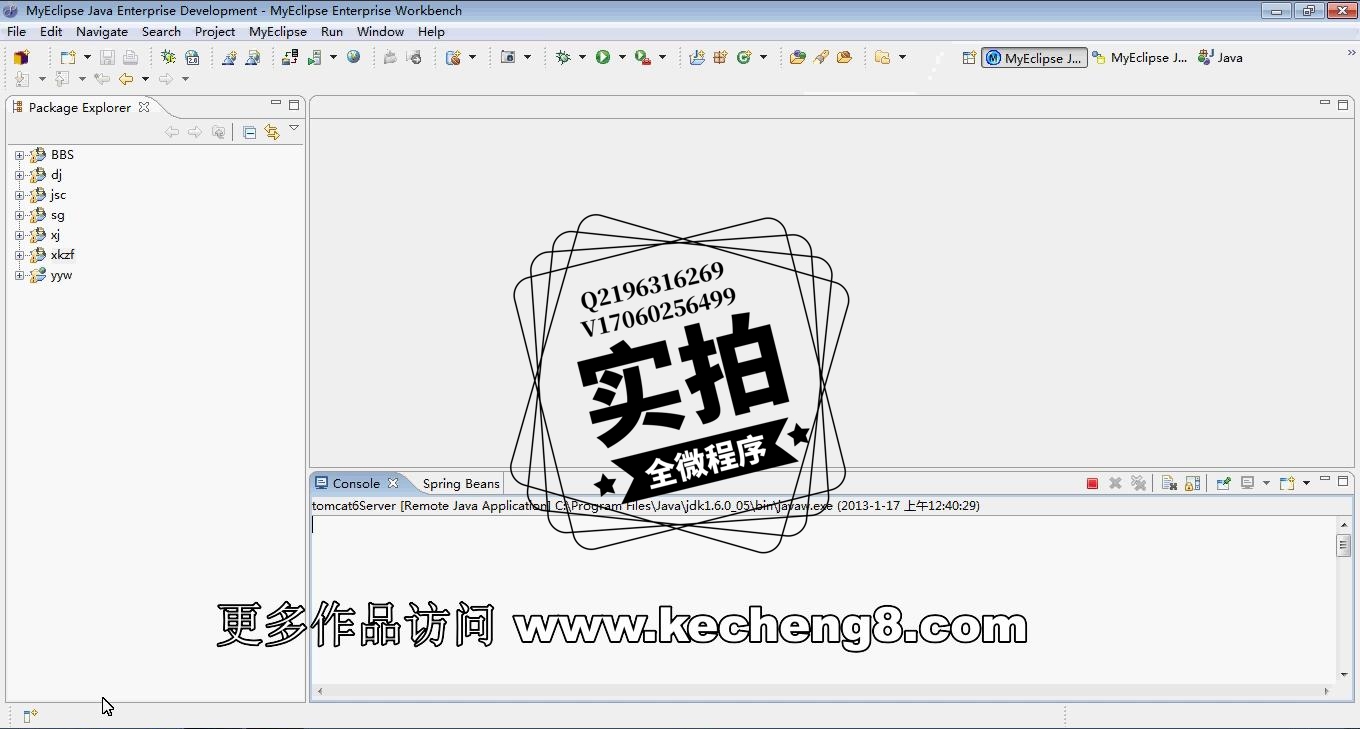Expand the sg project
Viewport: 1360px width, 729px height.
tap(19, 215)
